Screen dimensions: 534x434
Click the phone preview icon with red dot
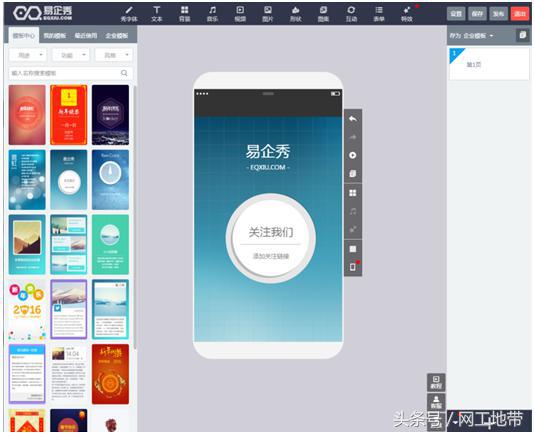pos(353,266)
